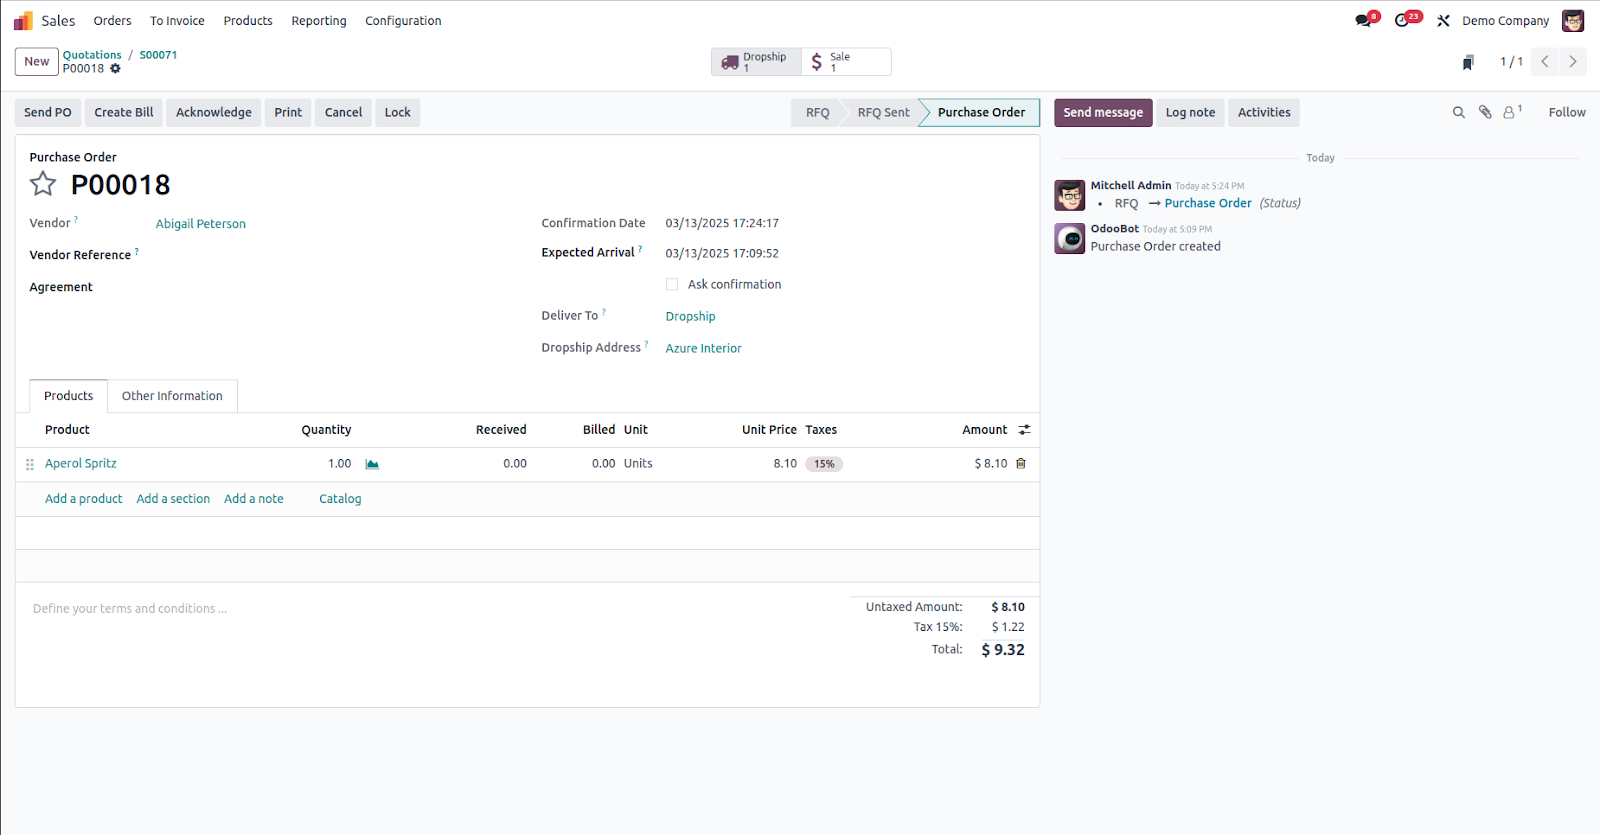Click Send message in the chatter

(x=1103, y=112)
